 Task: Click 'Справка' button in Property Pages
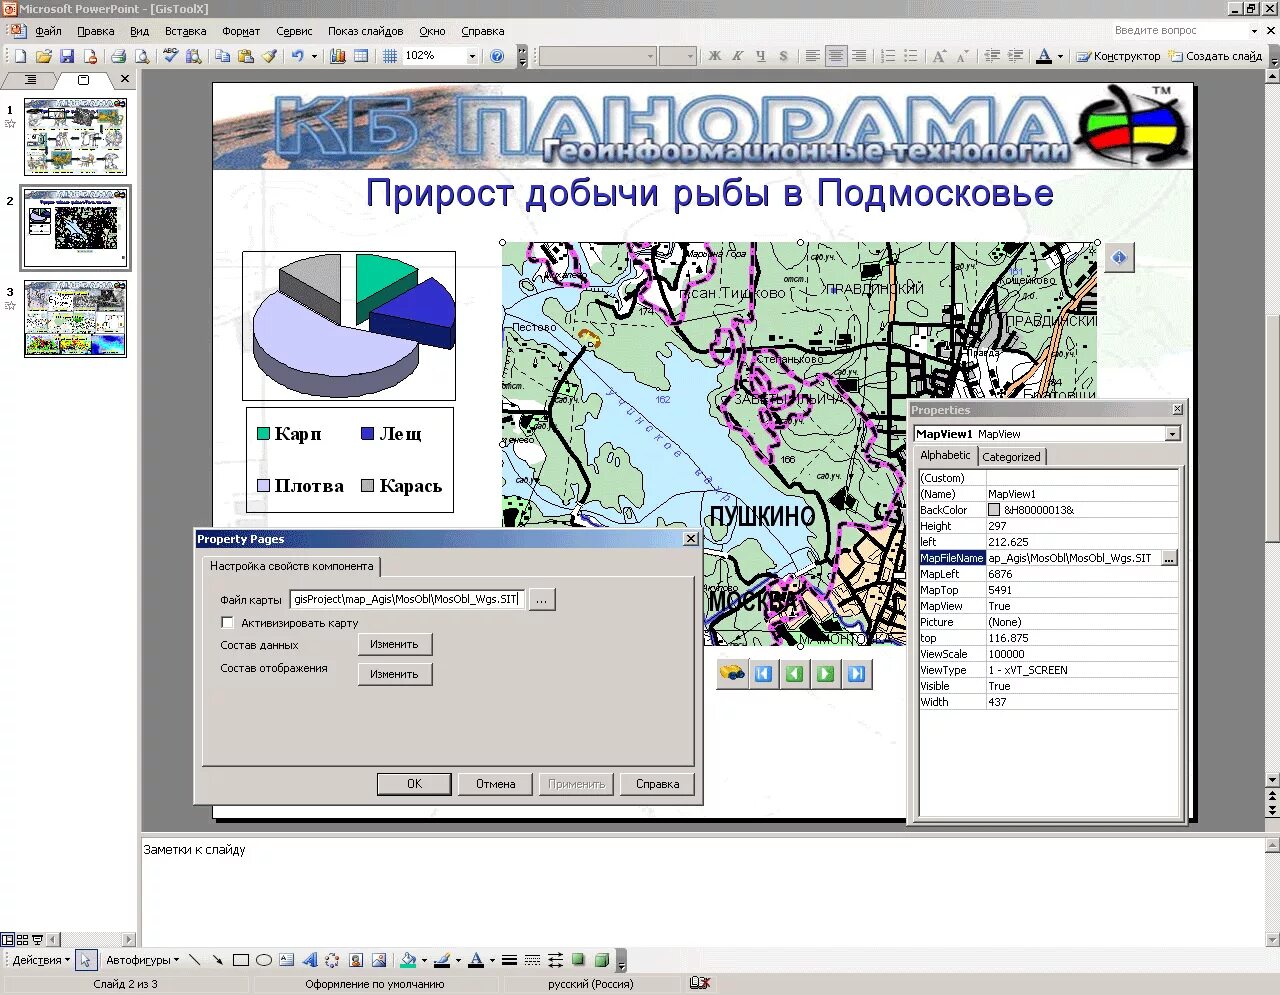pos(657,784)
